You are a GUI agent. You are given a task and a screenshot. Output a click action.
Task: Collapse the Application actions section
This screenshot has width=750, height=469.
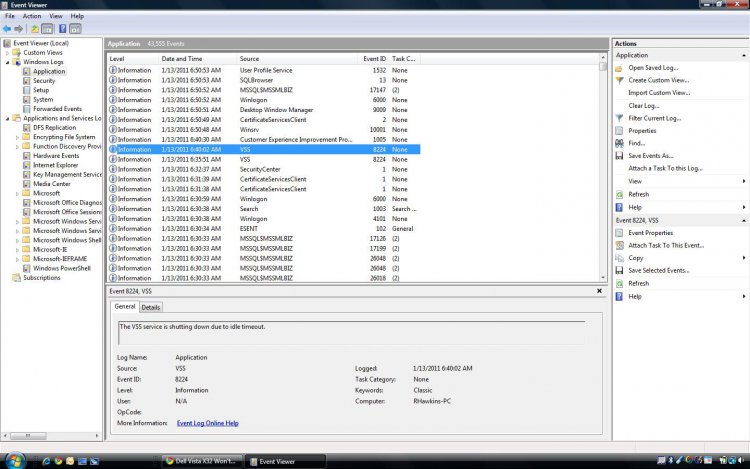click(744, 55)
